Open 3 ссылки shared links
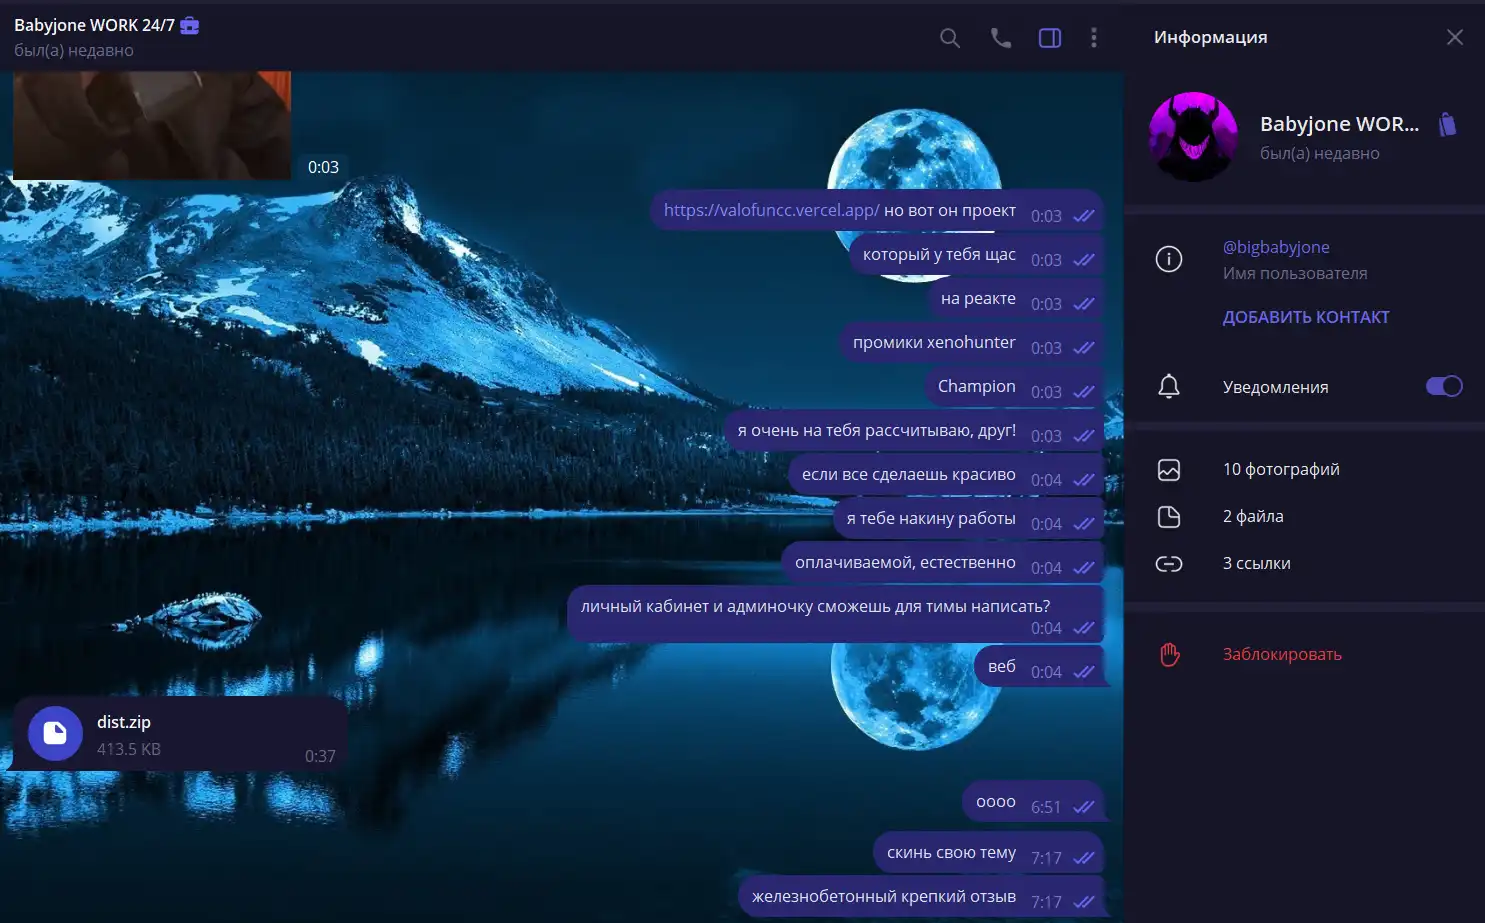Viewport: 1485px width, 923px height. tap(1257, 563)
